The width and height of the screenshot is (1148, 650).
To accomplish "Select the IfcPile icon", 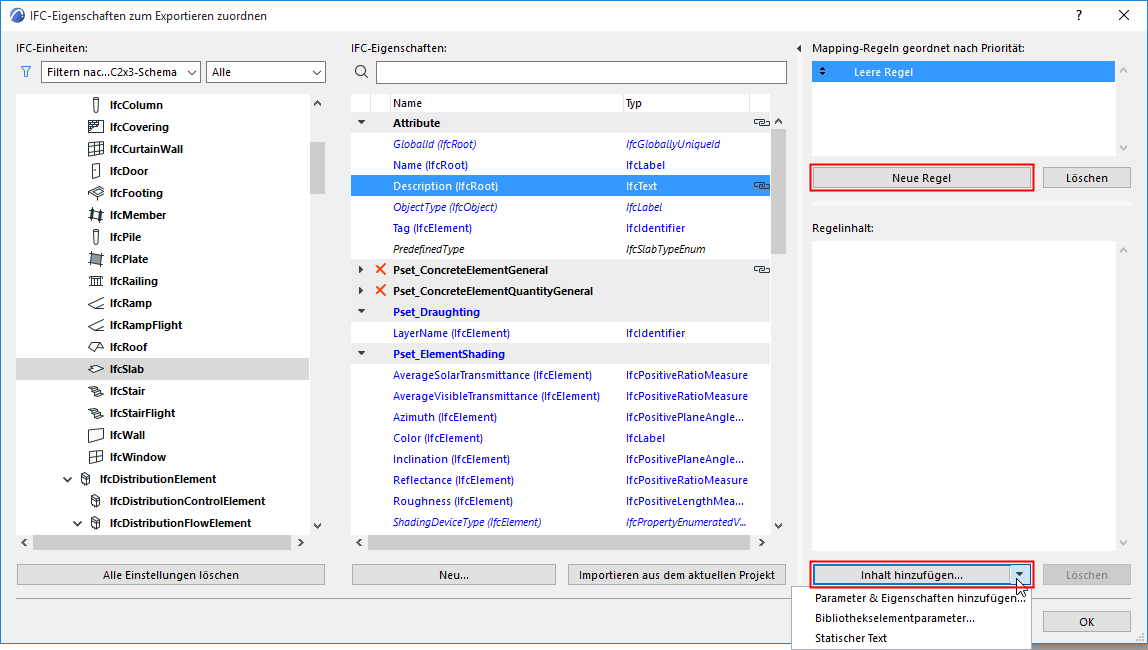I will coord(96,236).
